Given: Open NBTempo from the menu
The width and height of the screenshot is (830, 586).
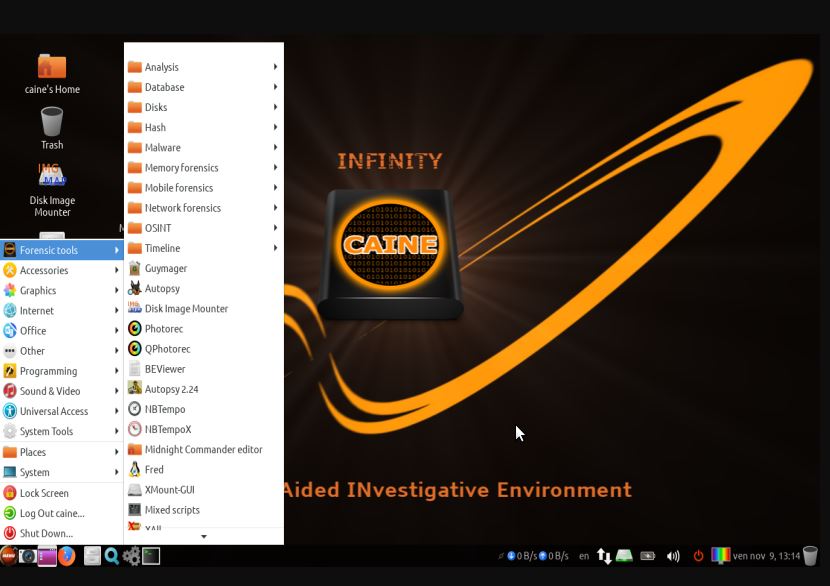Looking at the screenshot, I should (204, 409).
